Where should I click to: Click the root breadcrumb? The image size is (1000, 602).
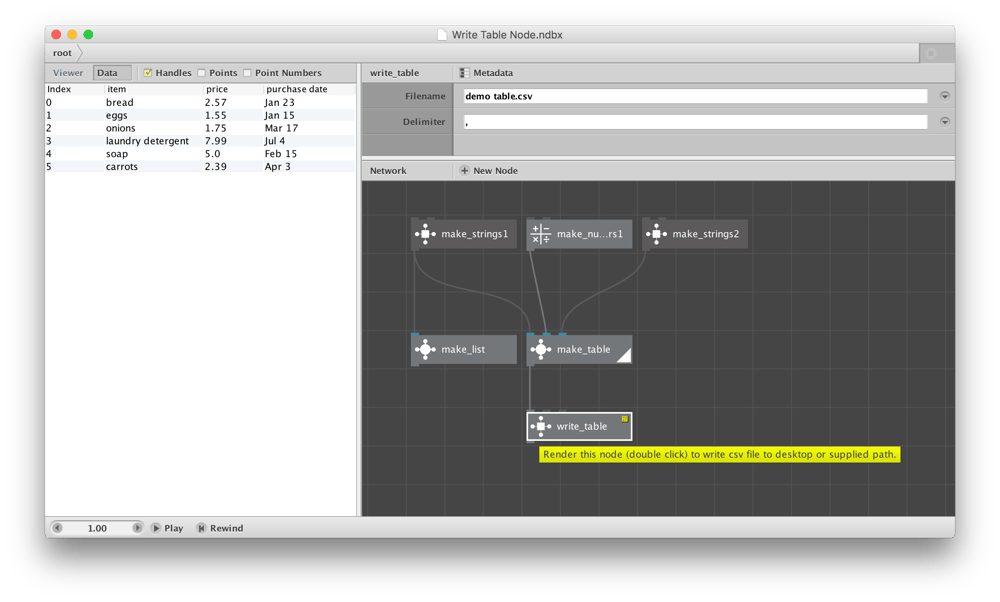(x=62, y=53)
